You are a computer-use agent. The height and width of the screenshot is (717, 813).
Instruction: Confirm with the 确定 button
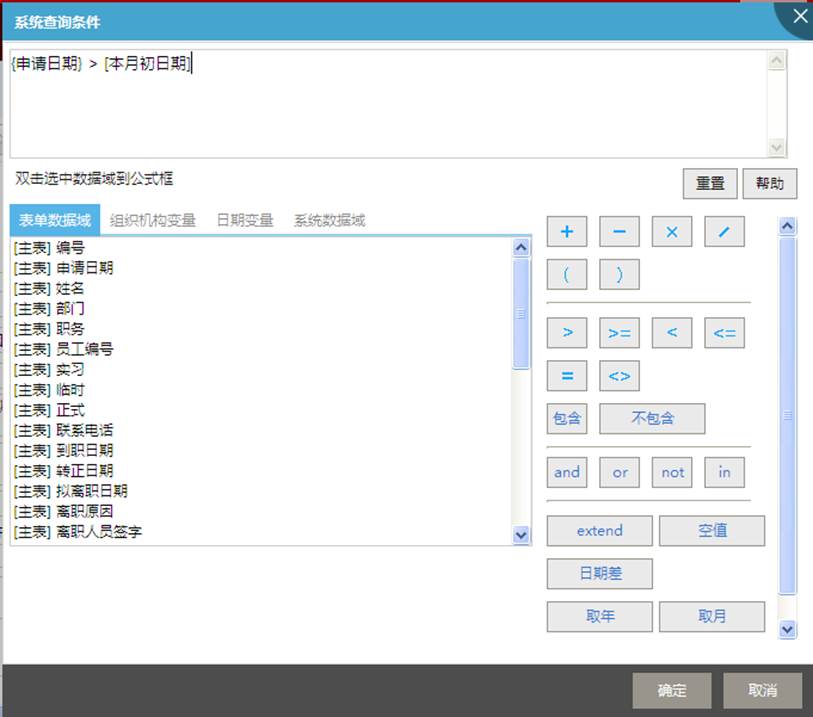coord(672,691)
